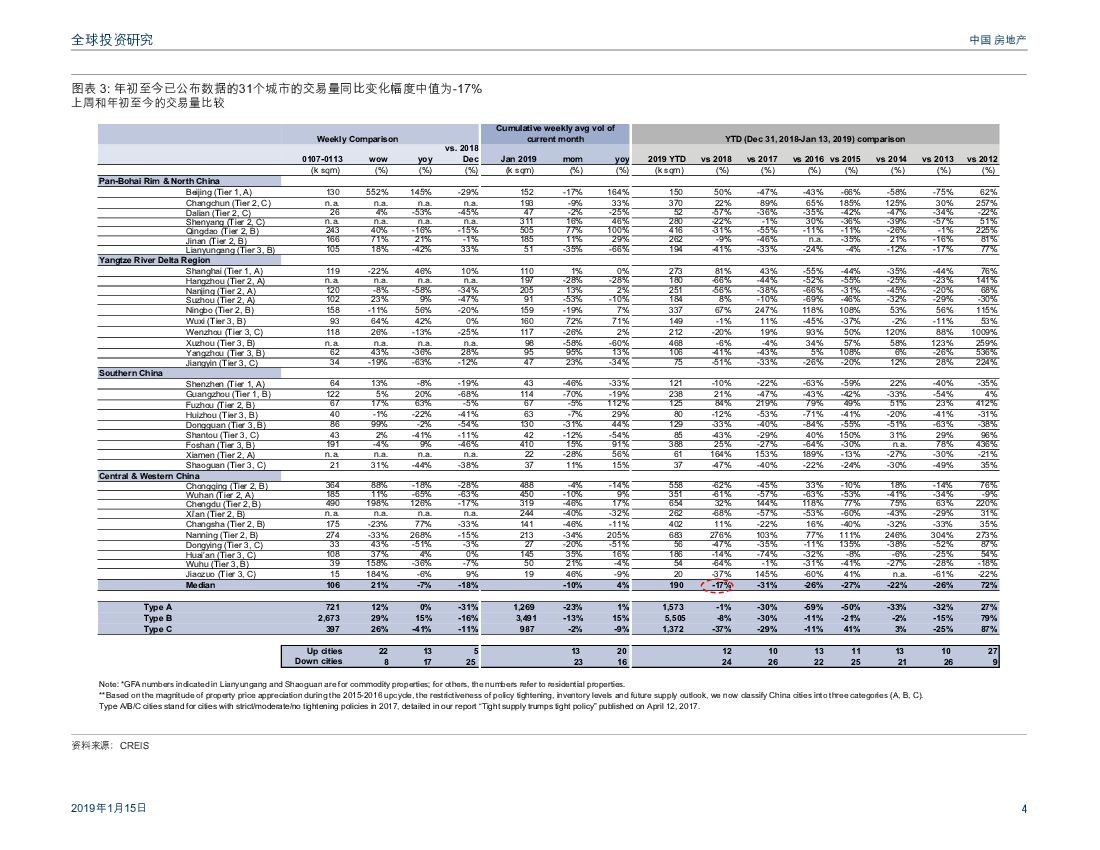Click the 'Guangzhou (Tier 1, B)' row label
Image resolution: width=1100 pixels, height=850 pixels.
coord(228,394)
